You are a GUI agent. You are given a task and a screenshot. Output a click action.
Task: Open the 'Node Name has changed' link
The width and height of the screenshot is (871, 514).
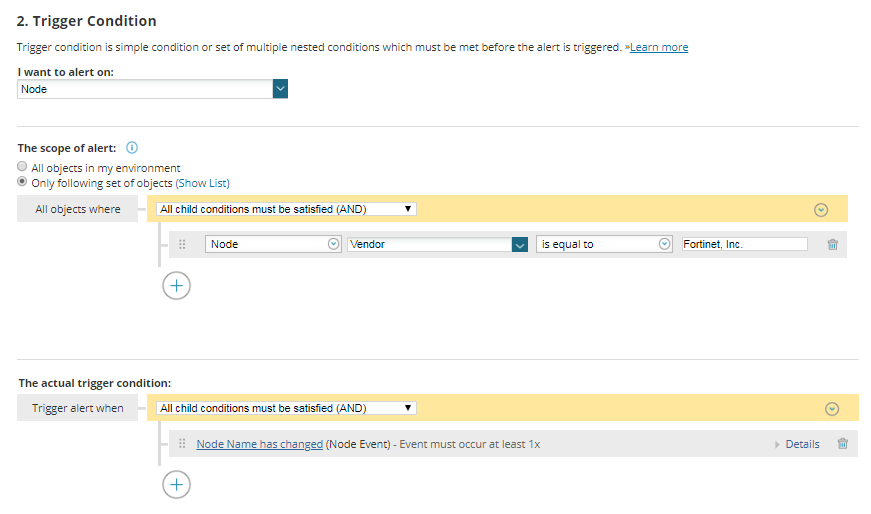click(259, 444)
